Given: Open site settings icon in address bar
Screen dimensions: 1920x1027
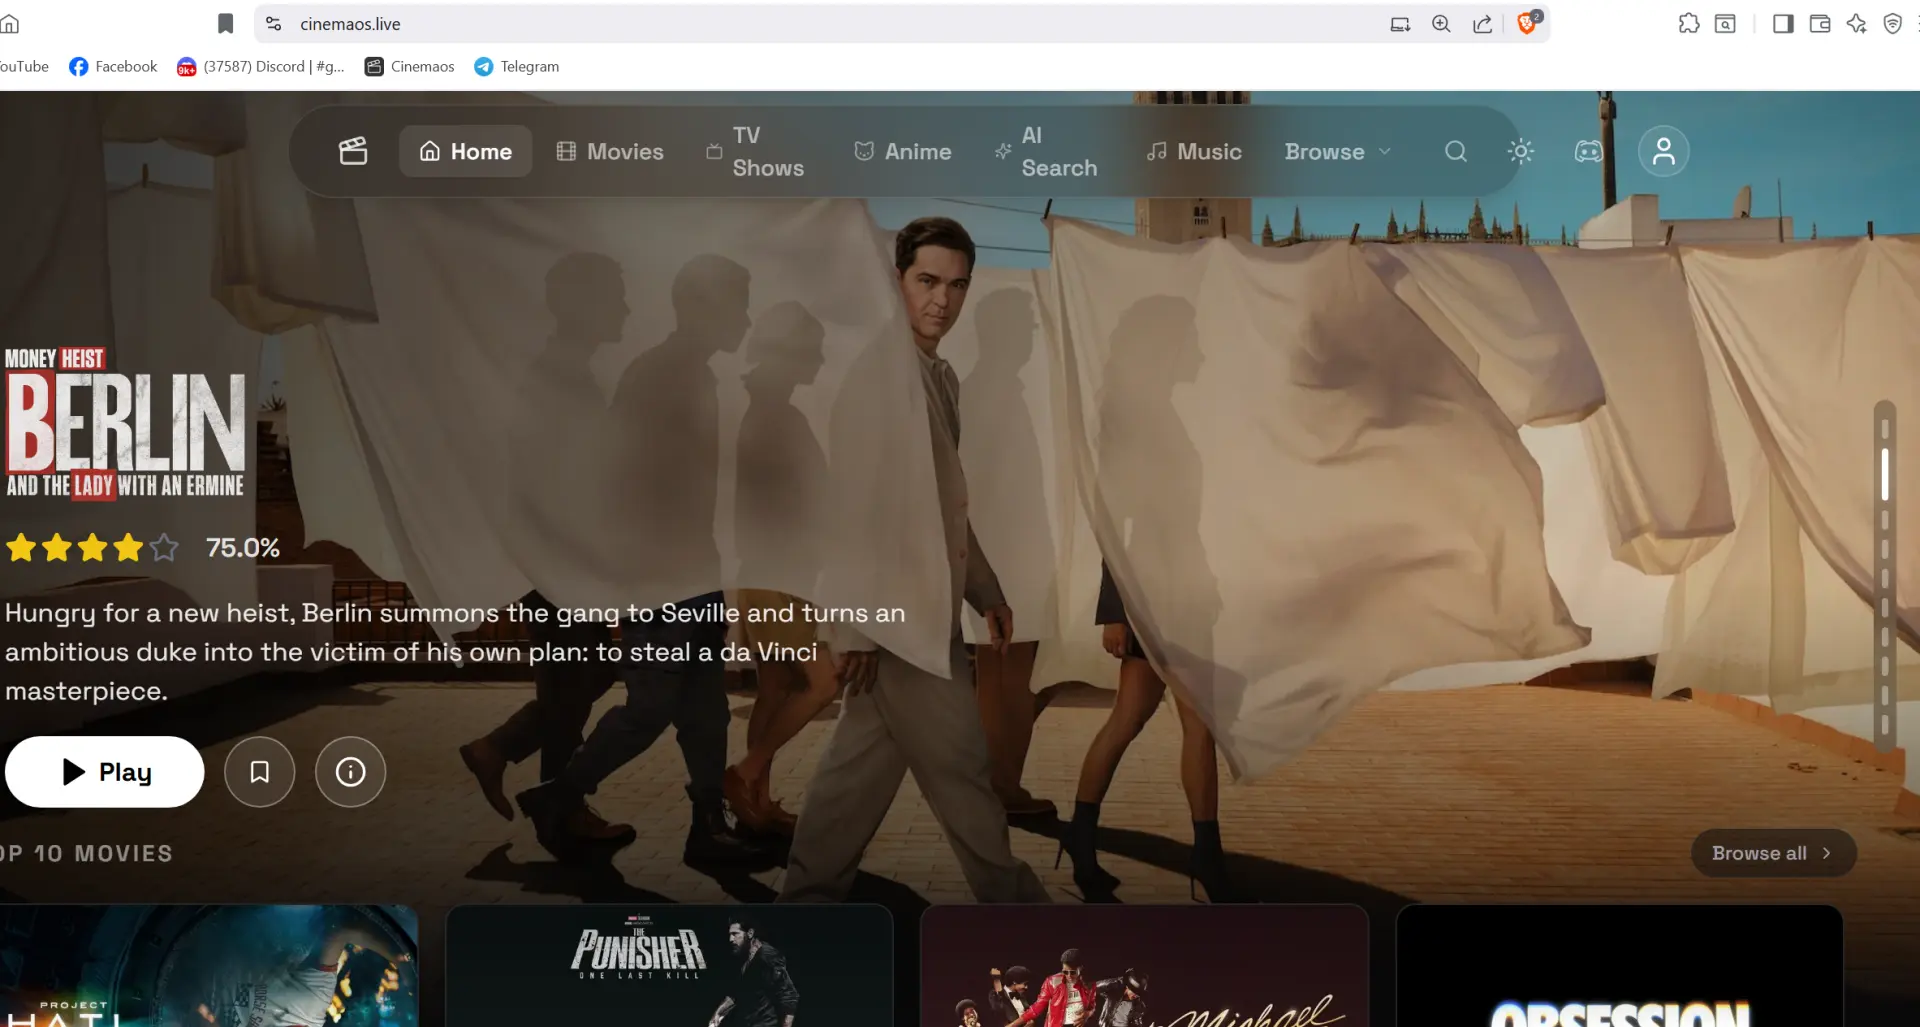Looking at the screenshot, I should click(274, 24).
